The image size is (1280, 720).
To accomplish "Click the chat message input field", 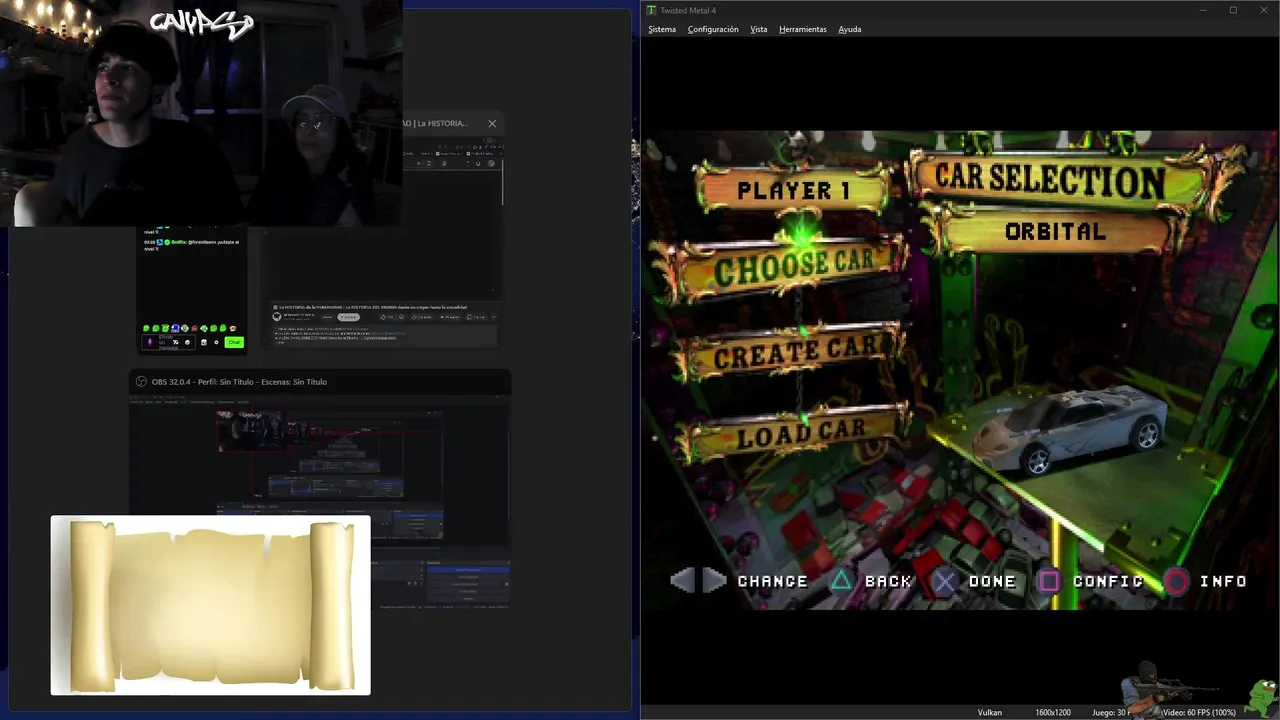I will click(x=168, y=342).
